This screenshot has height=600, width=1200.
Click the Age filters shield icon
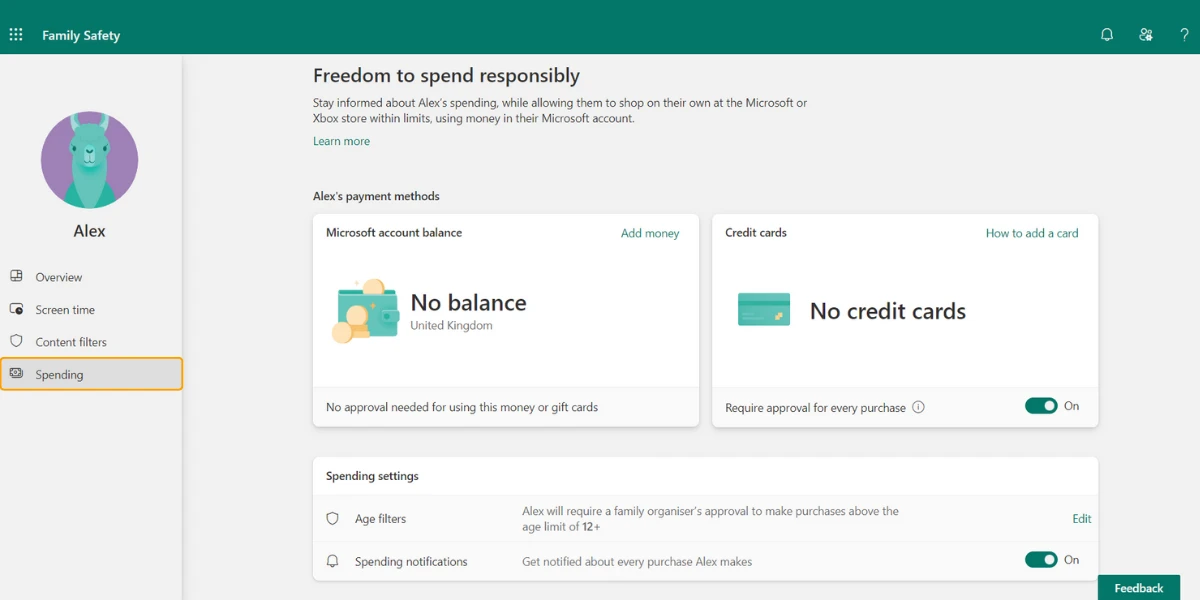coord(333,519)
